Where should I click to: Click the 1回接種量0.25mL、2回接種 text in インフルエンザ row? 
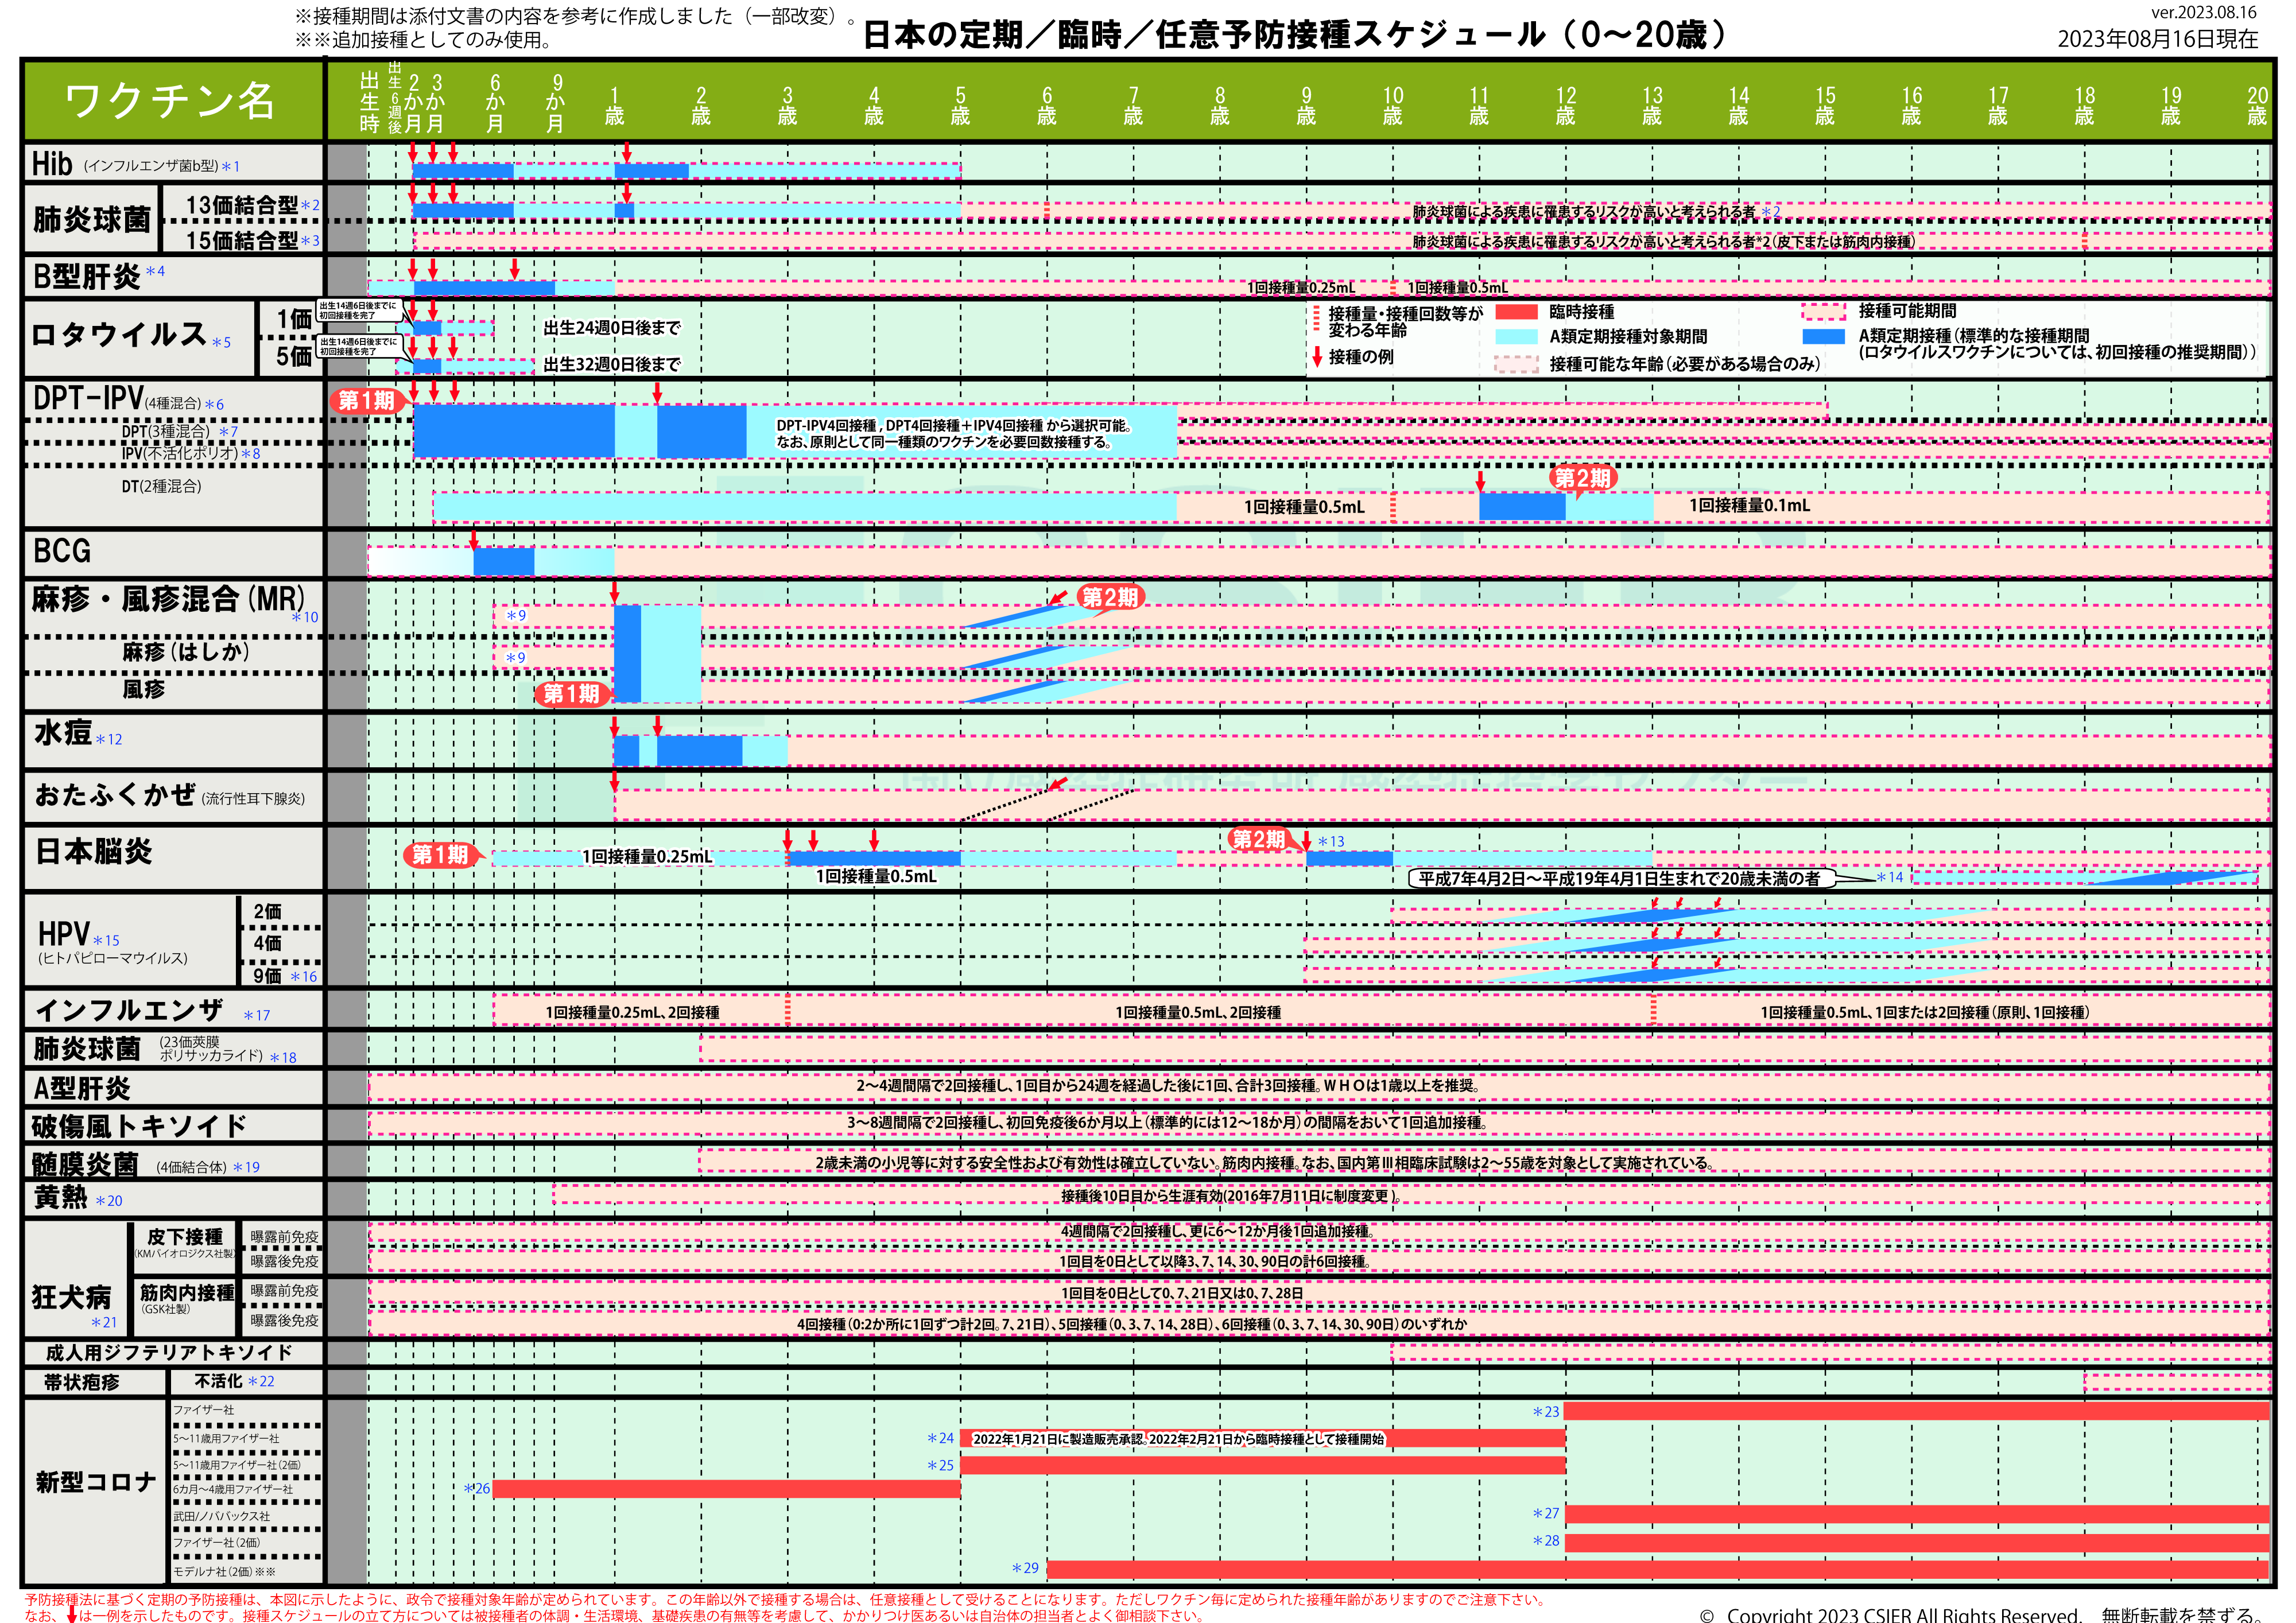point(632,1013)
